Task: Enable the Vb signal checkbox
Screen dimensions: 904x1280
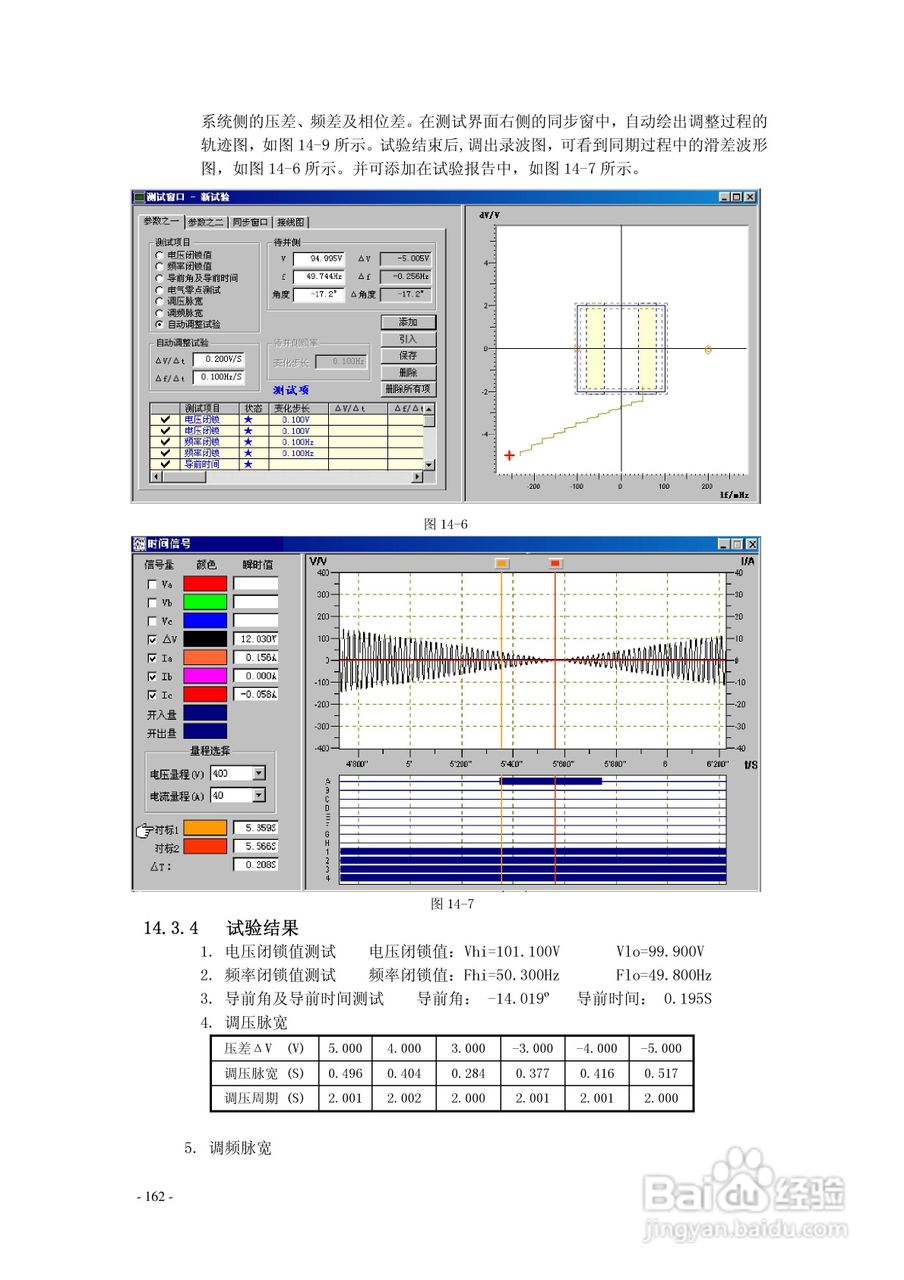Action: [x=152, y=603]
